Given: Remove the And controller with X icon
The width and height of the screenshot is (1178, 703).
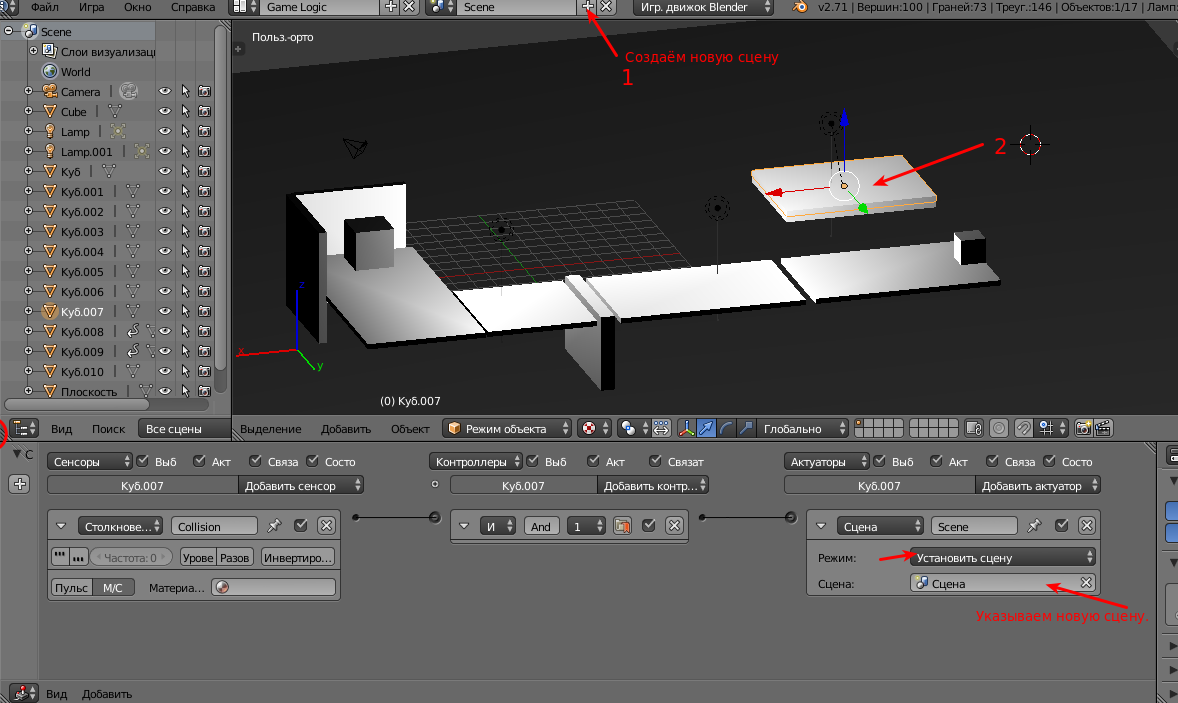Looking at the screenshot, I should [x=674, y=526].
